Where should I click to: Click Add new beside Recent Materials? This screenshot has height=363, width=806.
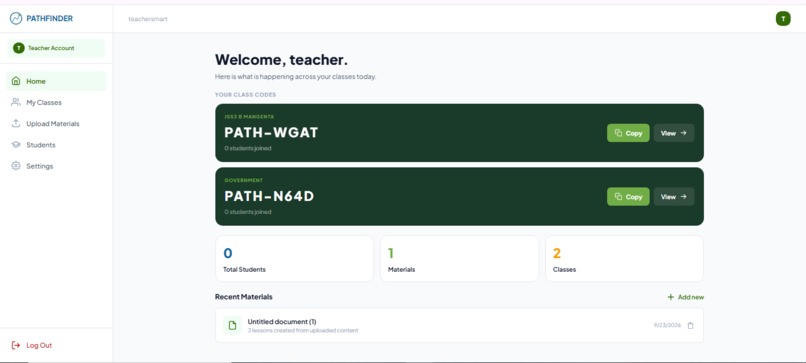[x=686, y=297]
